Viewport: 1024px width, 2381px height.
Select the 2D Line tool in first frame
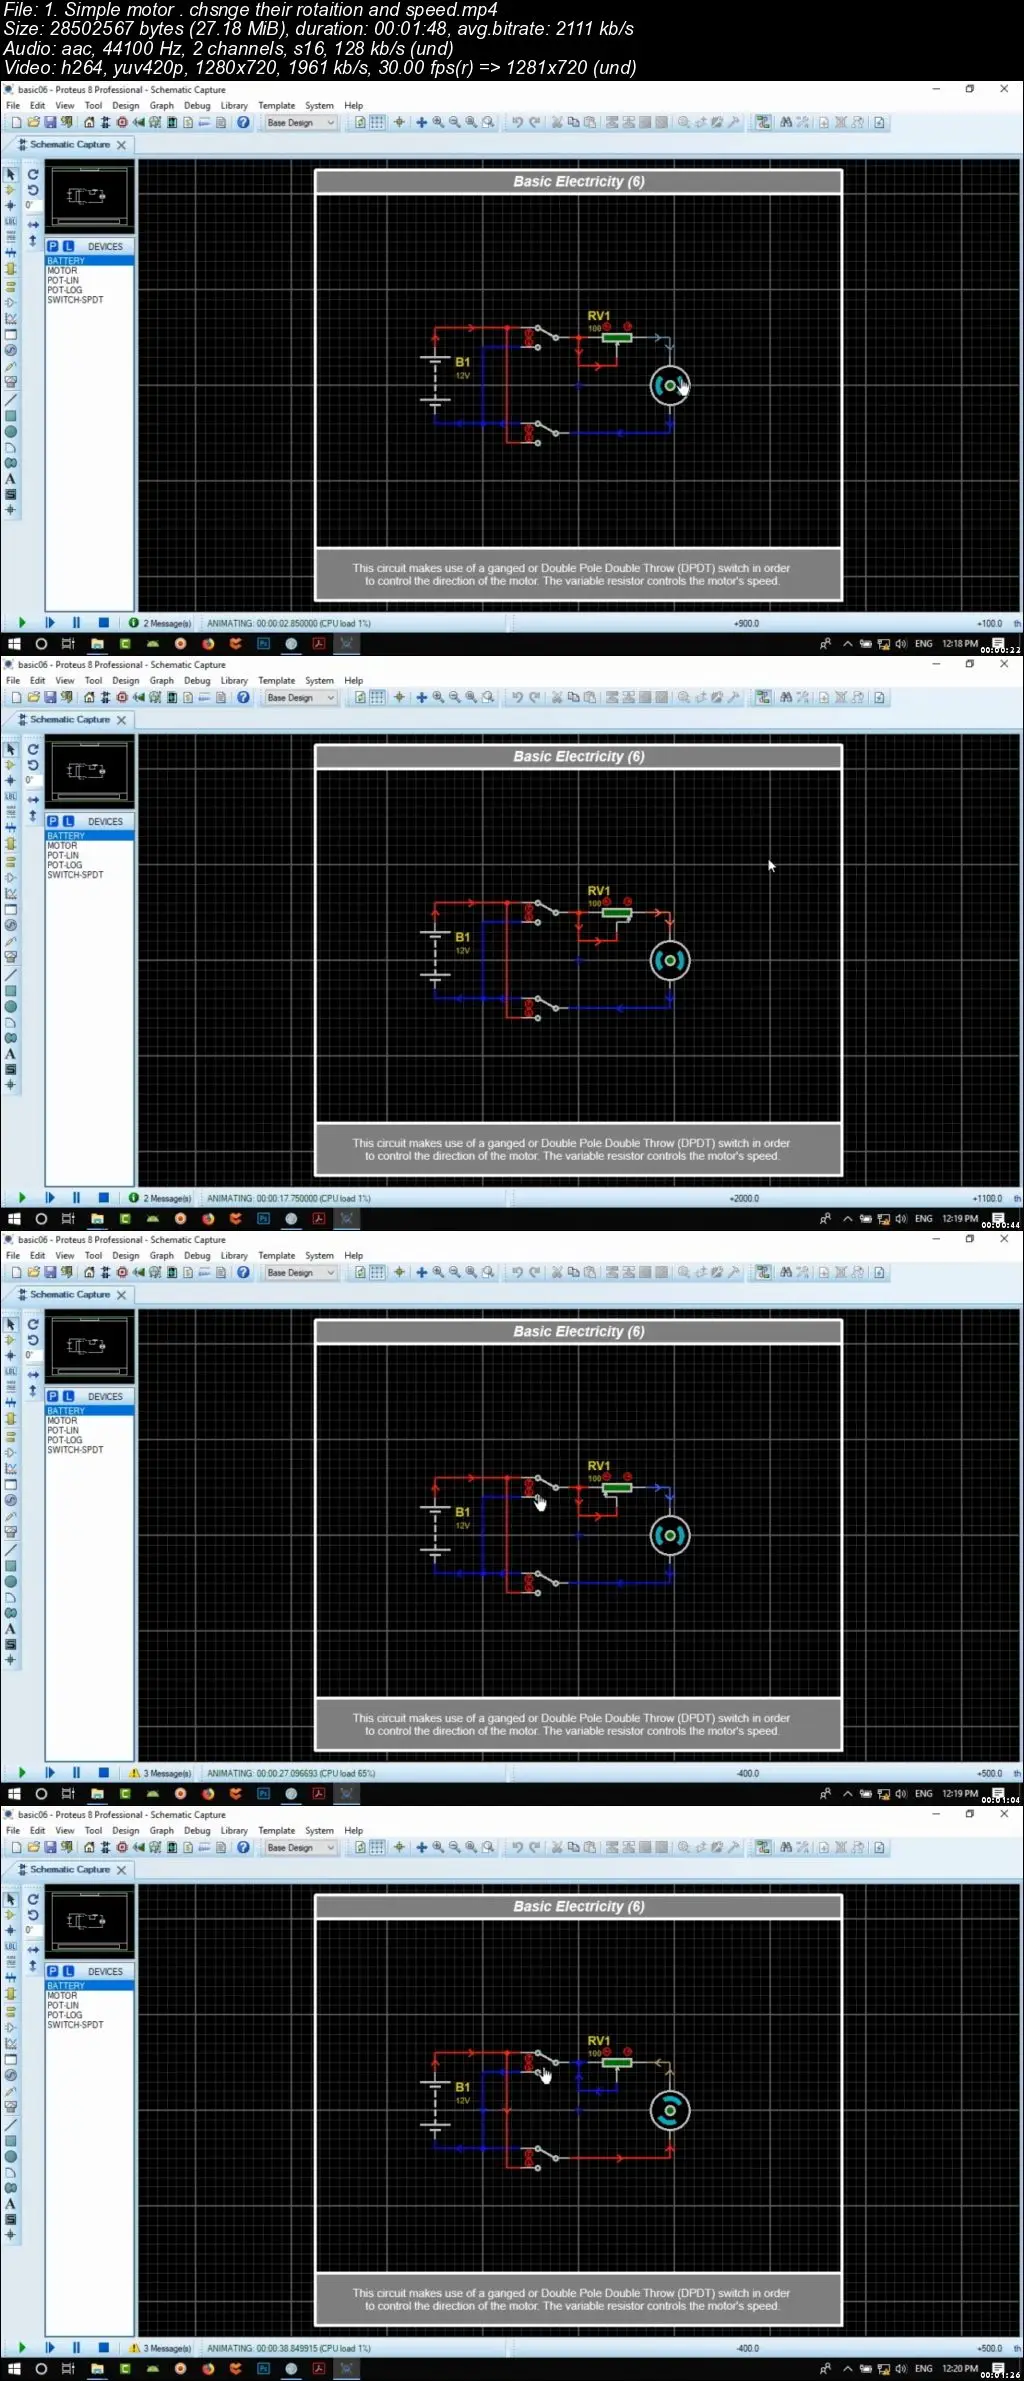coord(11,400)
